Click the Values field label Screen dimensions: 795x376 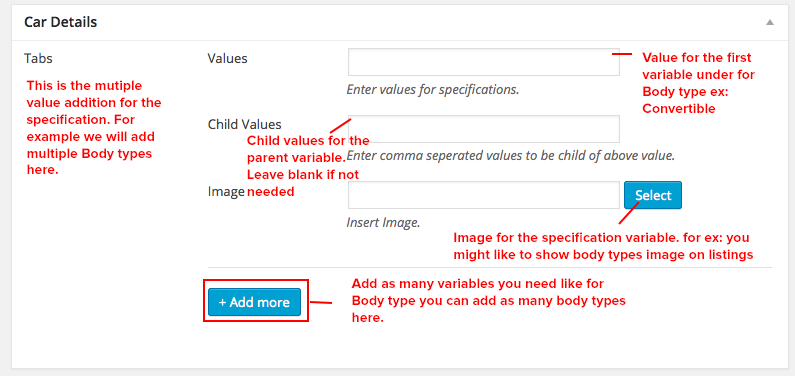coord(228,58)
